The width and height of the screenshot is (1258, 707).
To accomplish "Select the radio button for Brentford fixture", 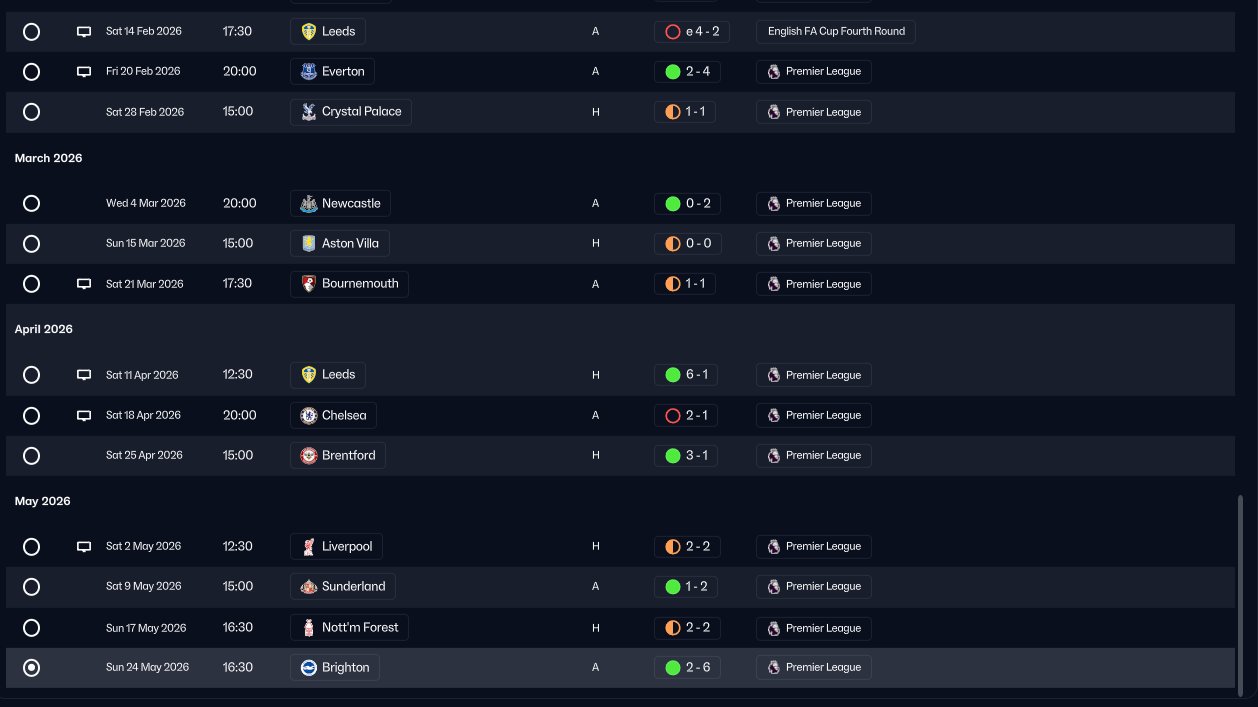I will (31, 456).
